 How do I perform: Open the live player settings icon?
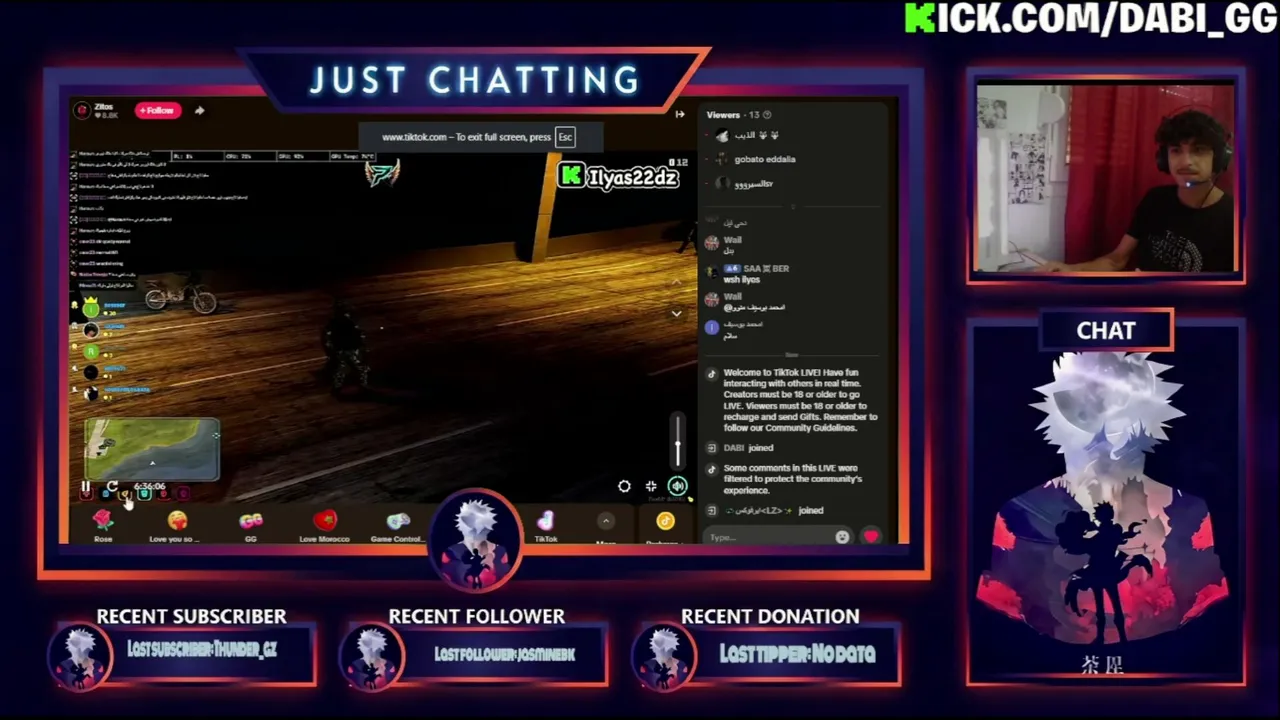coord(624,486)
